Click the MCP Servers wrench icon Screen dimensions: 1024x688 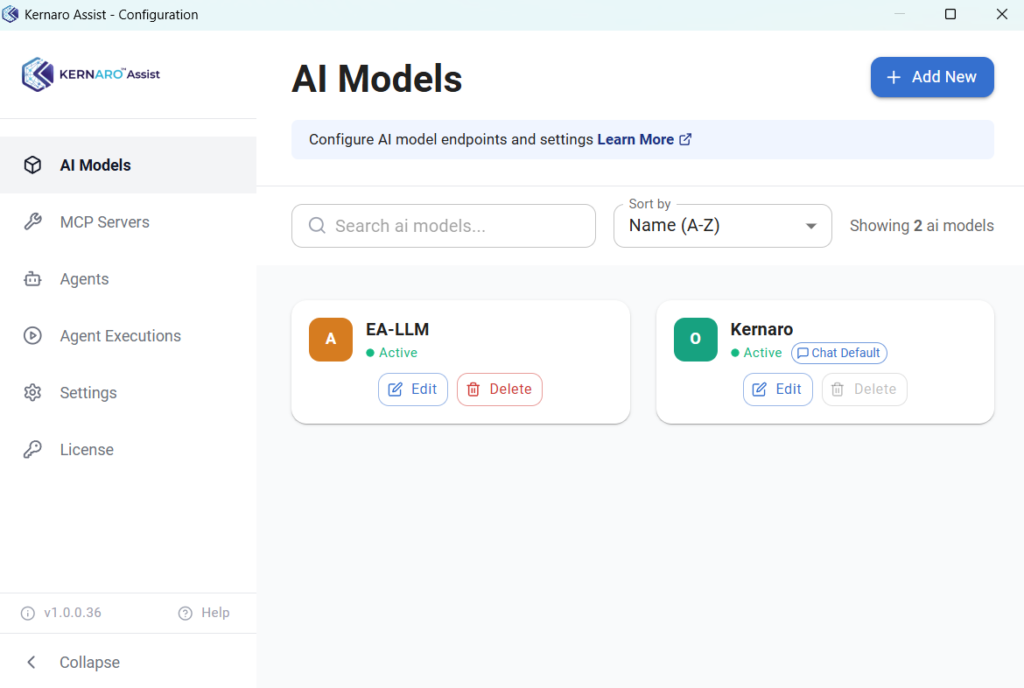(x=33, y=222)
